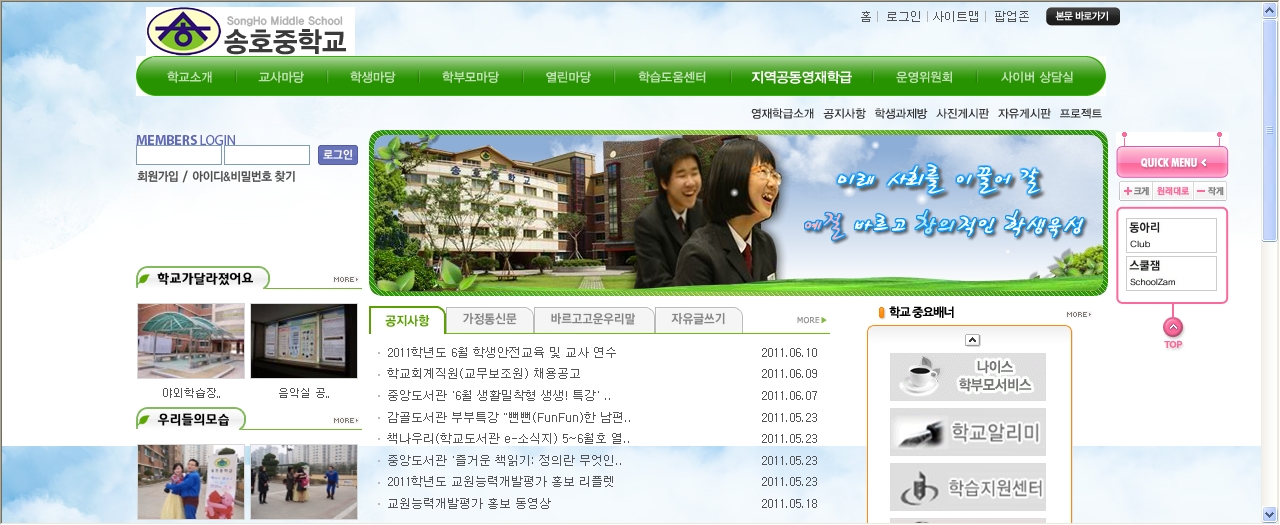
Task: Click the first Members Login ID input field
Action: coord(178,155)
